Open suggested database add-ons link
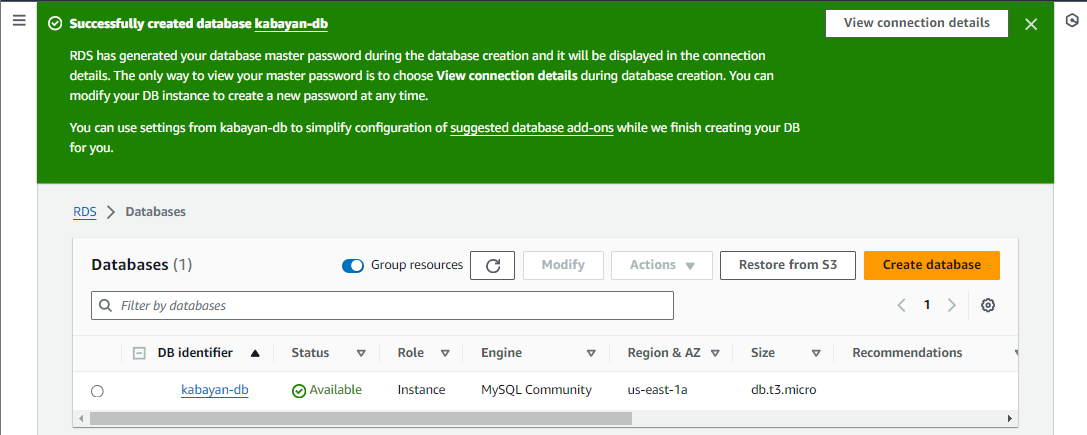Screen dimensions: 1087x435 coord(531,129)
